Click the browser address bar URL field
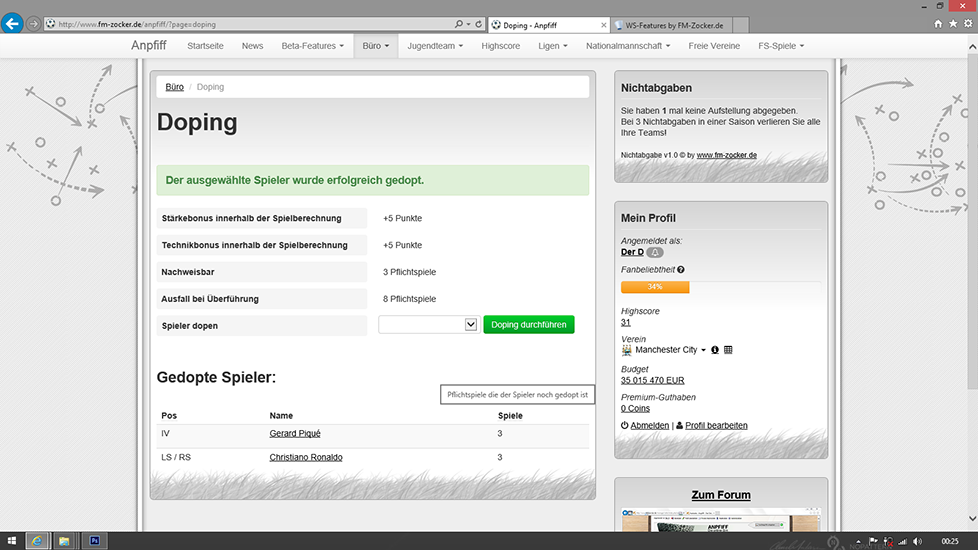The image size is (978, 550). [x=250, y=24]
